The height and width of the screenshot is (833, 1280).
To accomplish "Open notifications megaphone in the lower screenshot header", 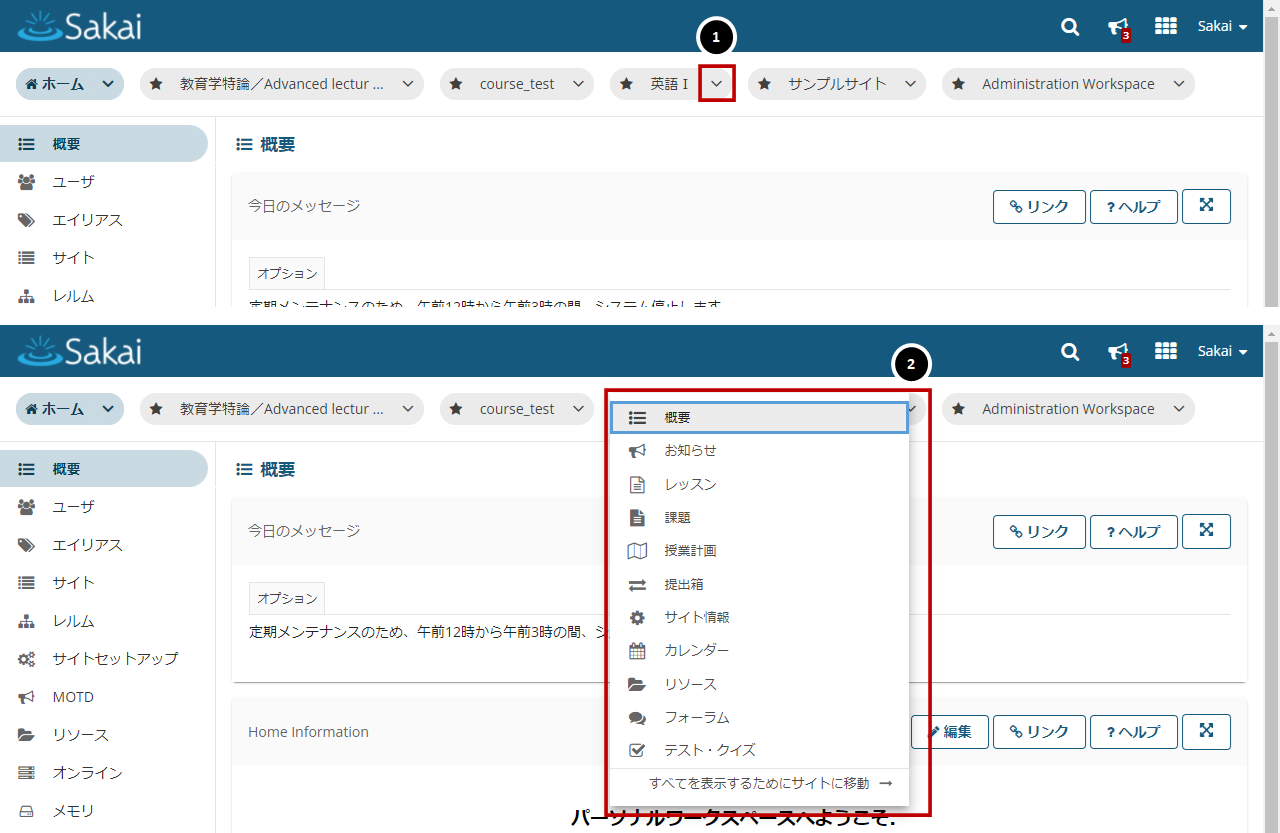I will [1119, 353].
